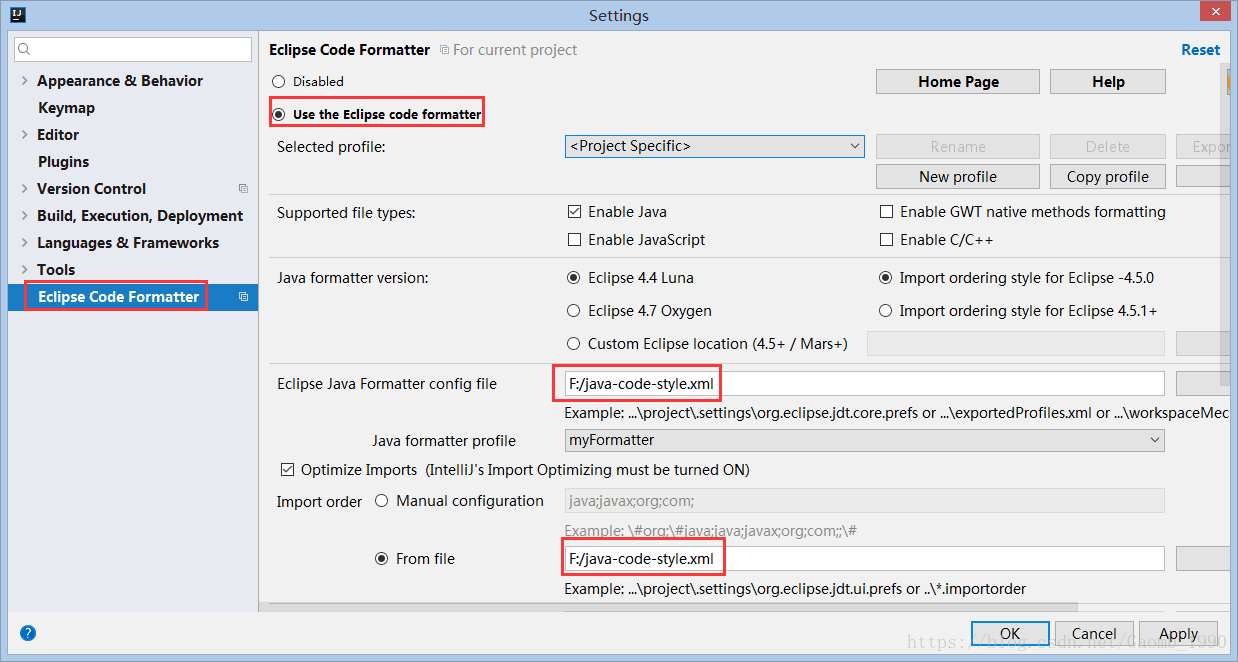Open the Keymap settings page
This screenshot has height=662, width=1238.
click(x=66, y=108)
